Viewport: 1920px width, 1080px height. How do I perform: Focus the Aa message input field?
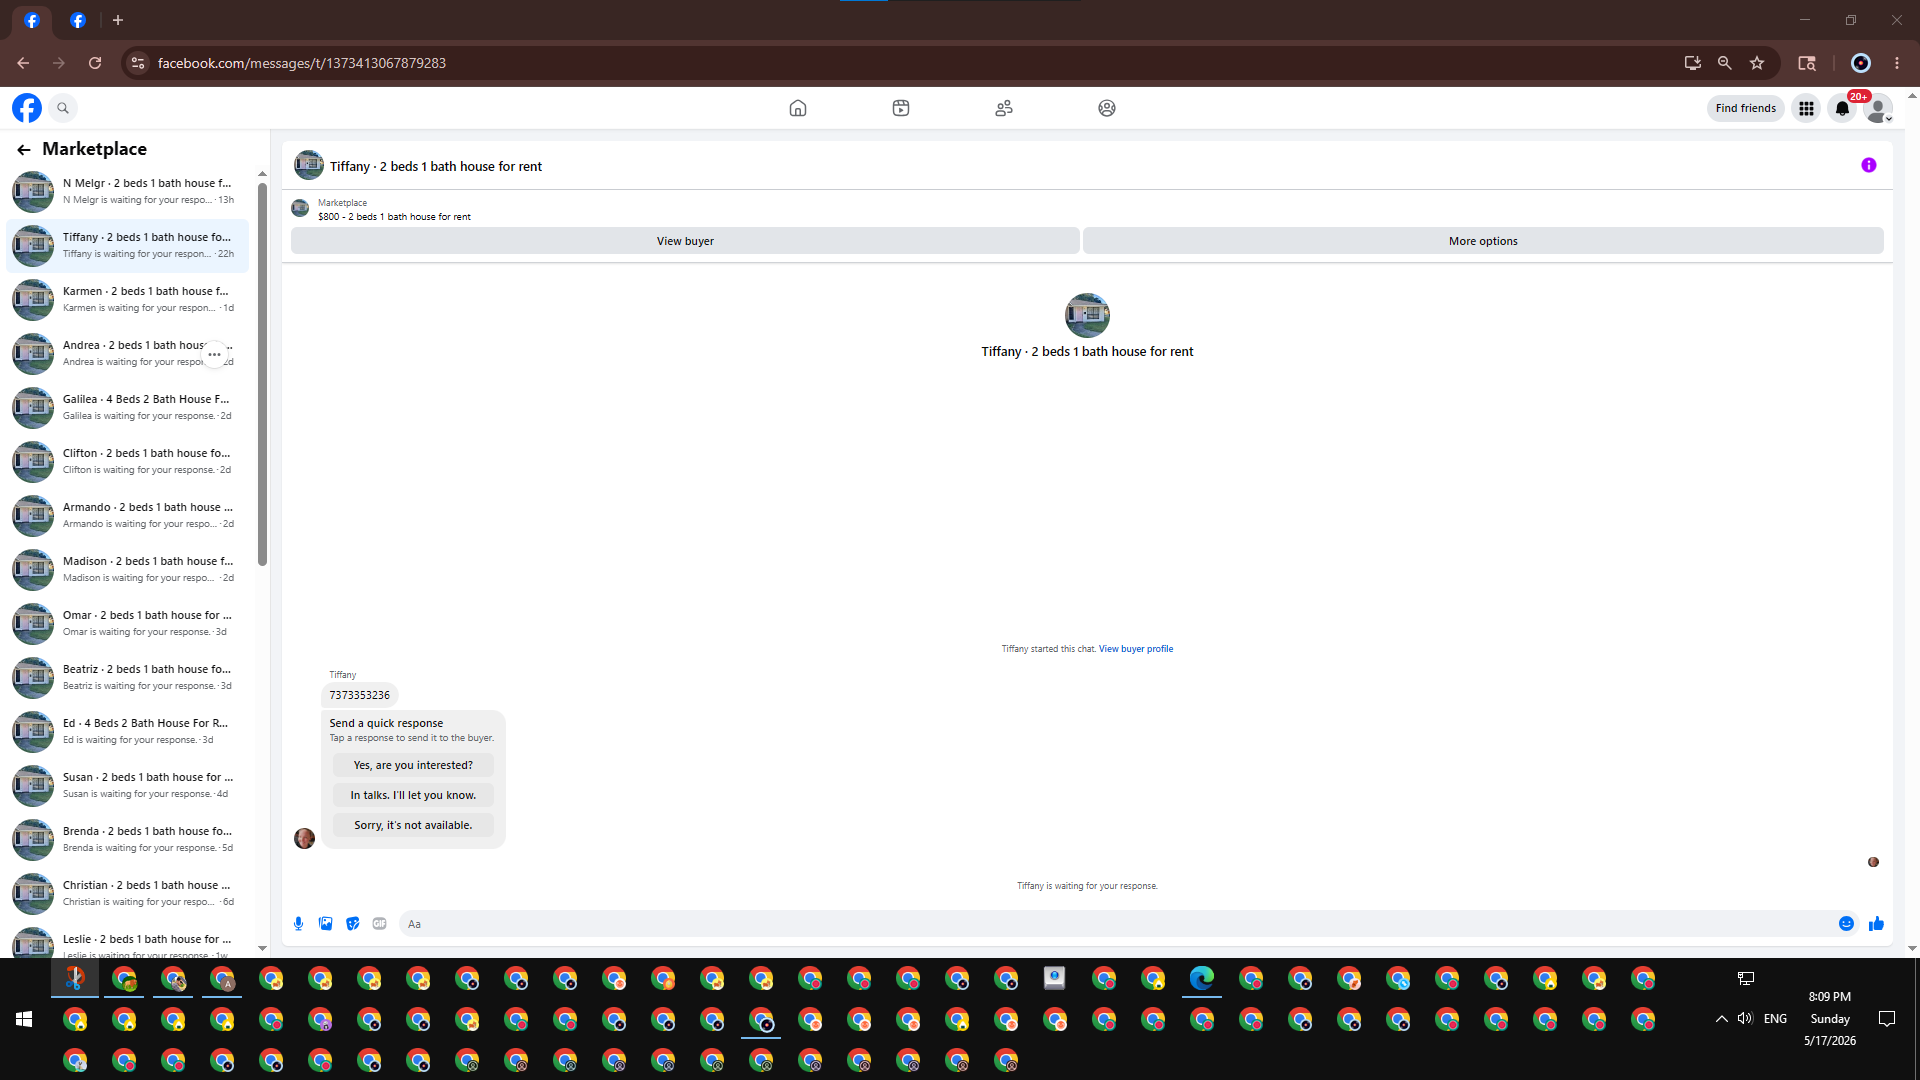[1115, 924]
